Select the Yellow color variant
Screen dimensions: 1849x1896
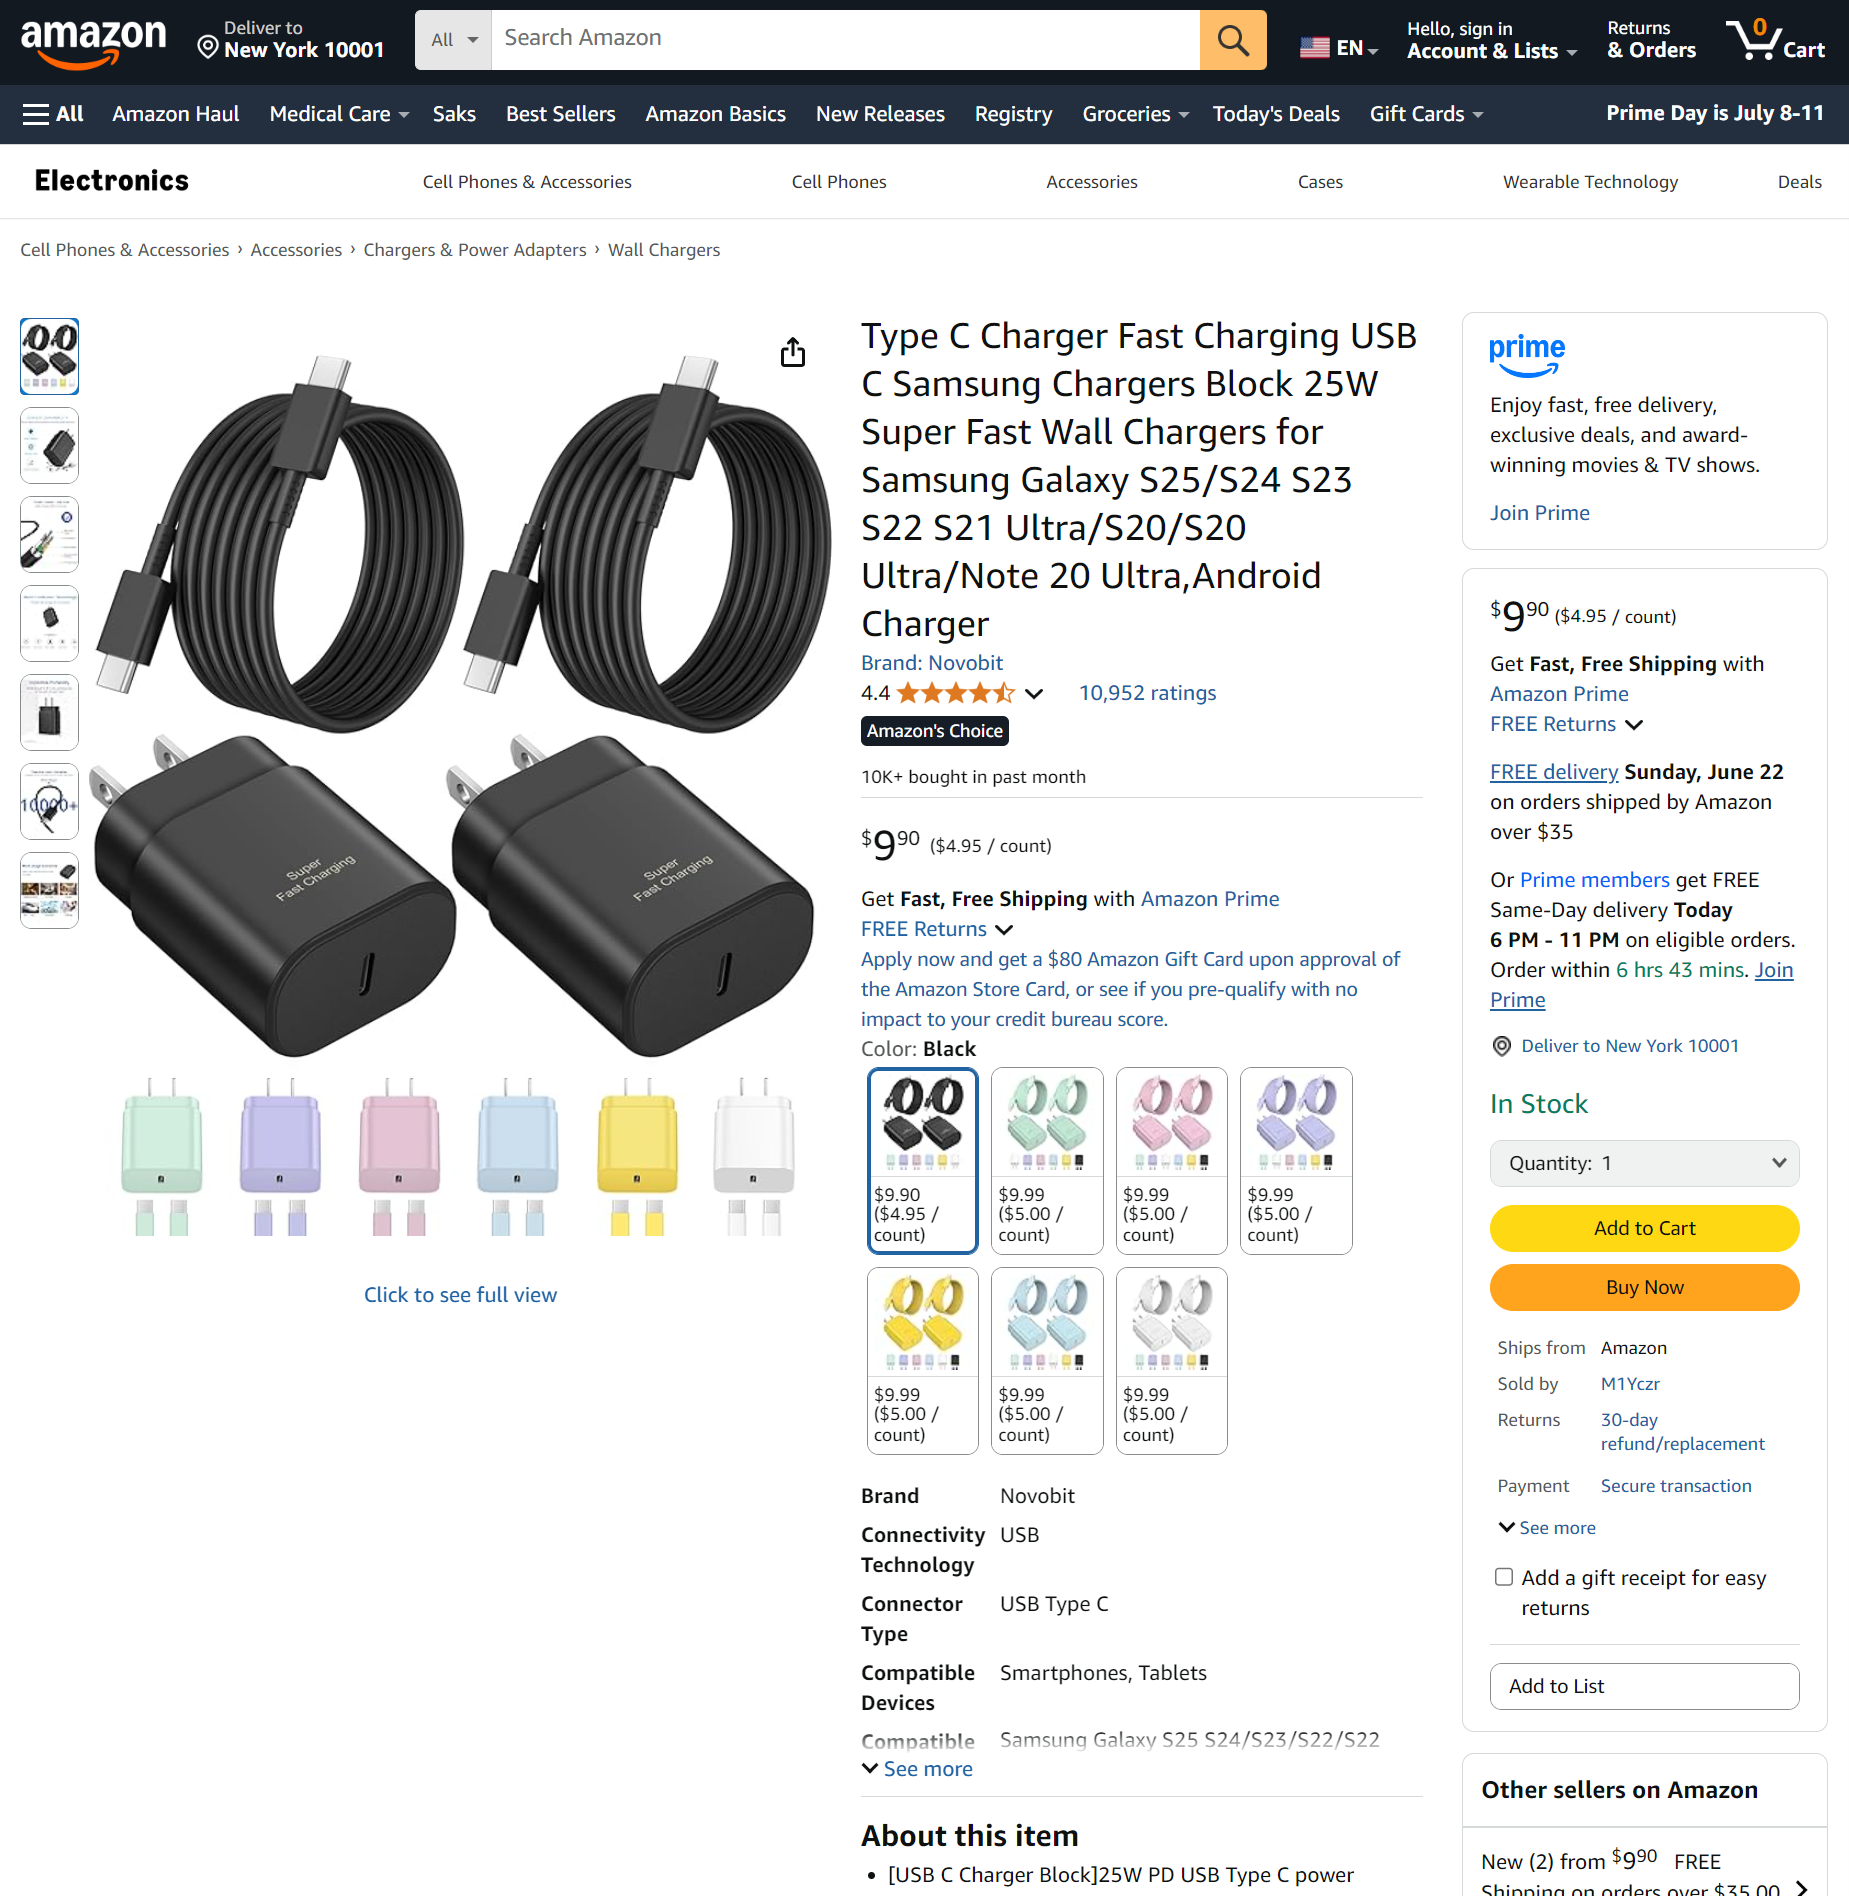tap(922, 1360)
